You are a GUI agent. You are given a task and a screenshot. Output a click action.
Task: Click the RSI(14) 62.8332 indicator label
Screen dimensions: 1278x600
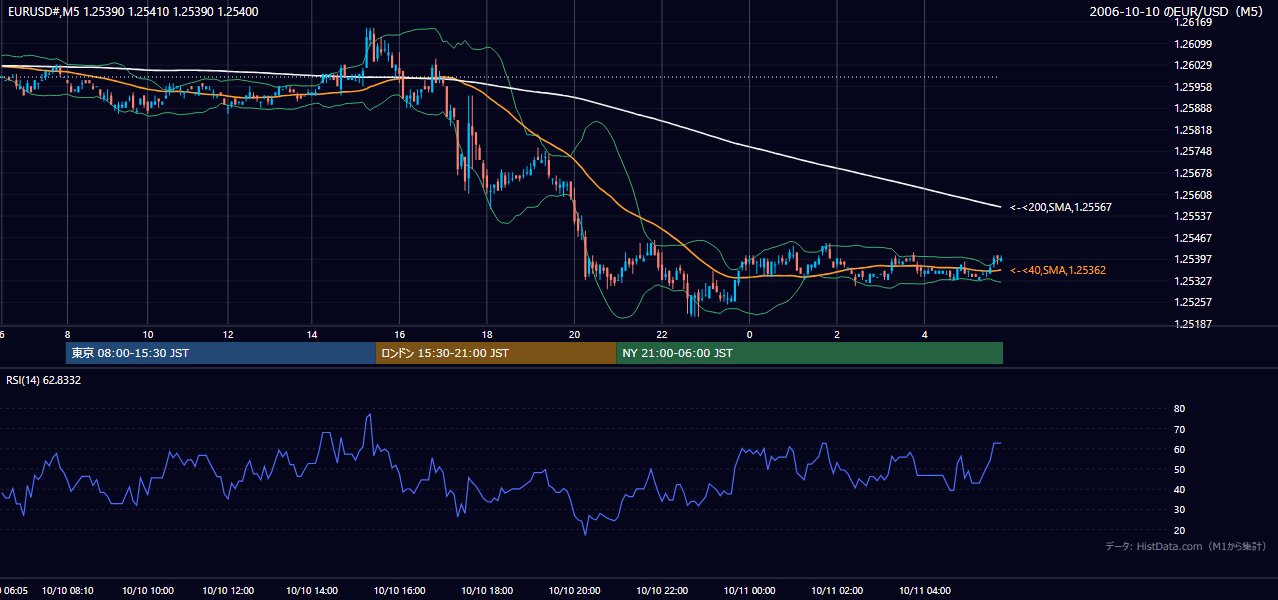[x=44, y=380]
